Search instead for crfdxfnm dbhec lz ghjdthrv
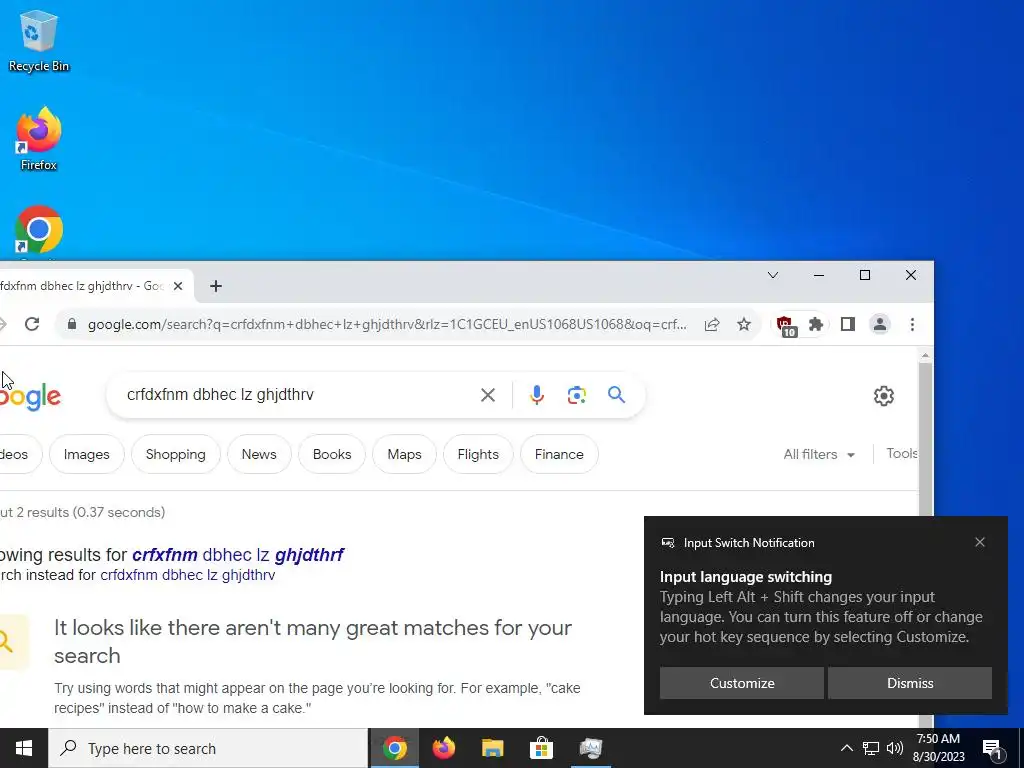The image size is (1024, 768). click(187, 575)
